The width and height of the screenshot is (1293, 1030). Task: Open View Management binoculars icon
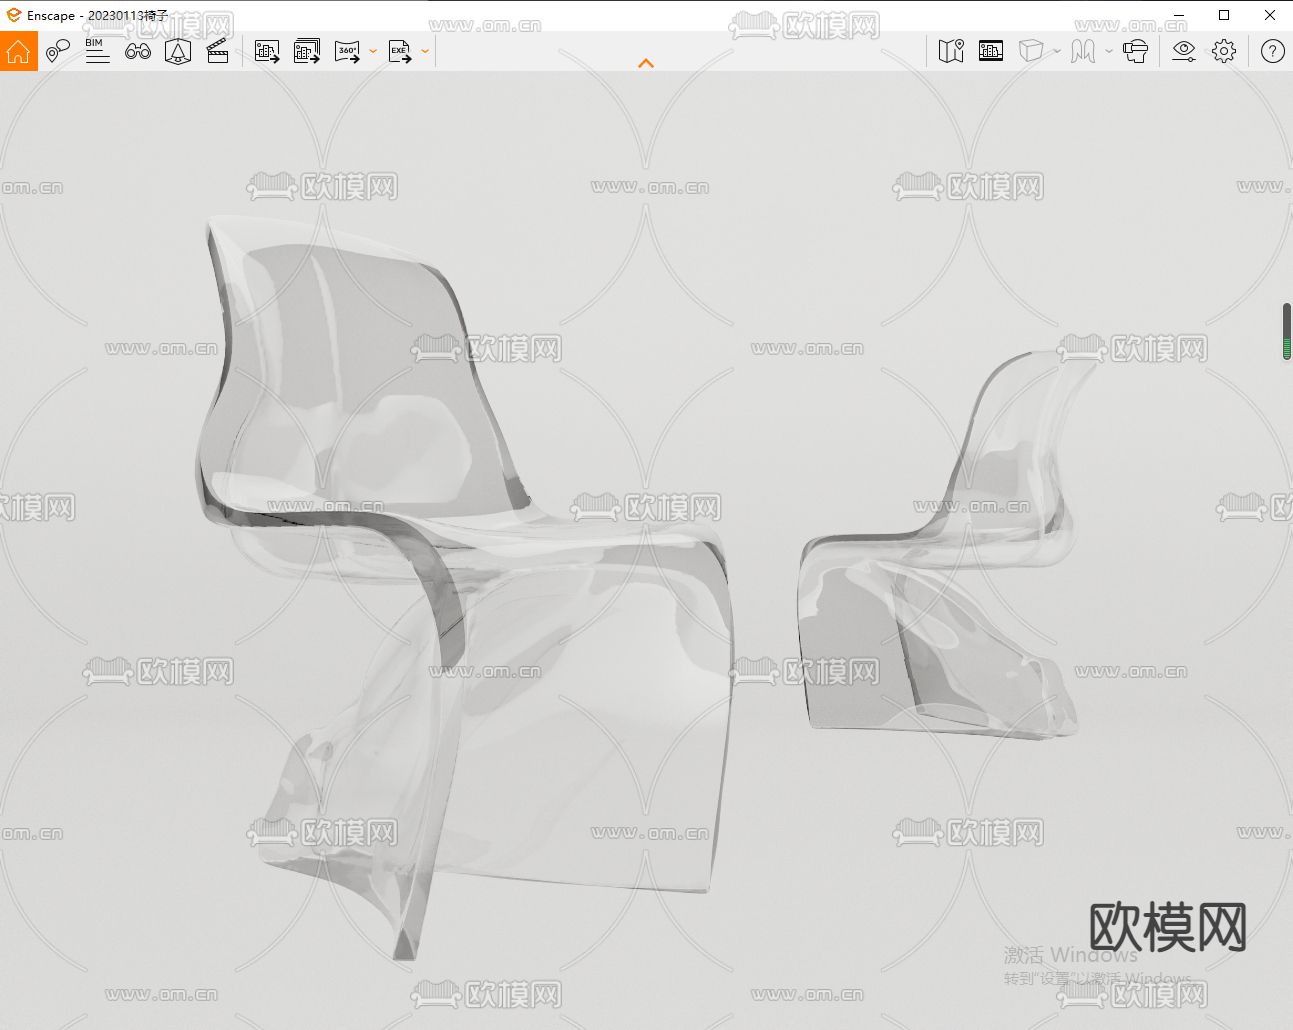138,51
